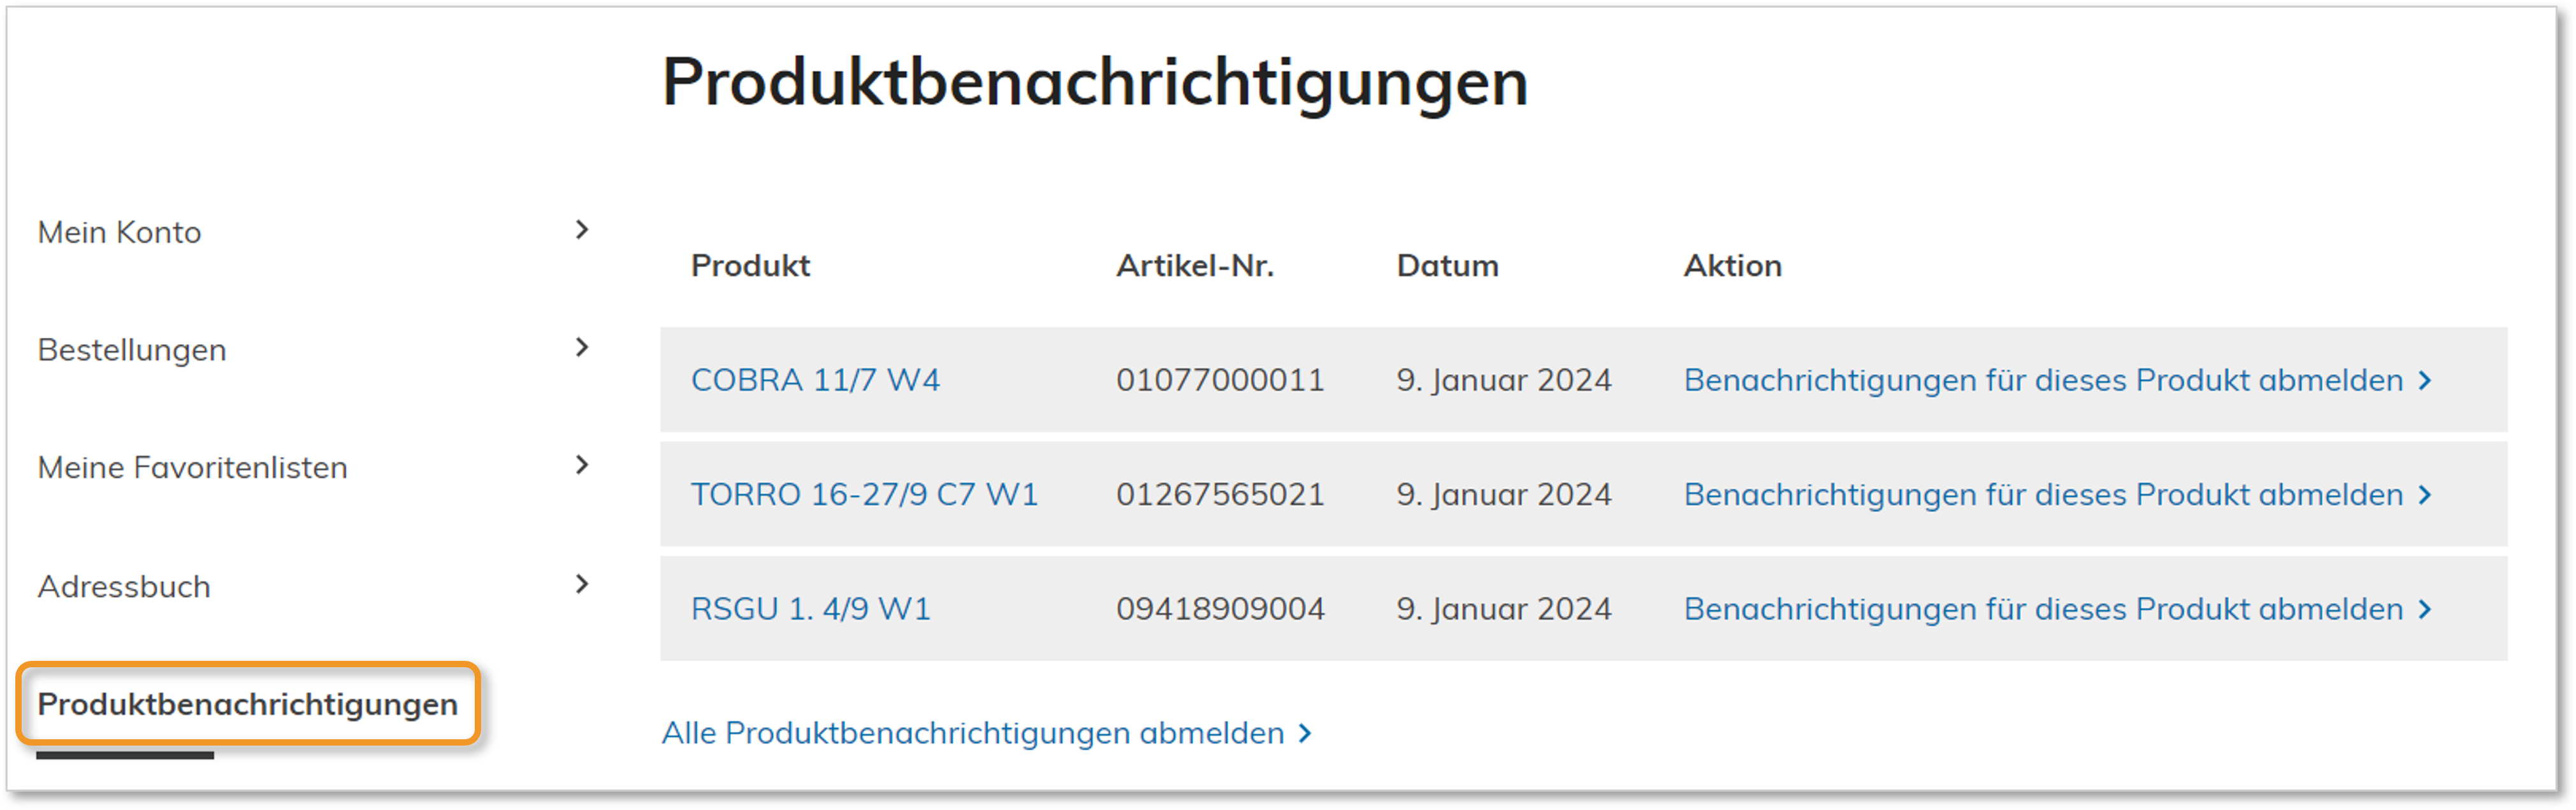Unsubscribe notifications for COBRA 11/7 W4
This screenshot has height=810, width=2576.
tap(2043, 380)
